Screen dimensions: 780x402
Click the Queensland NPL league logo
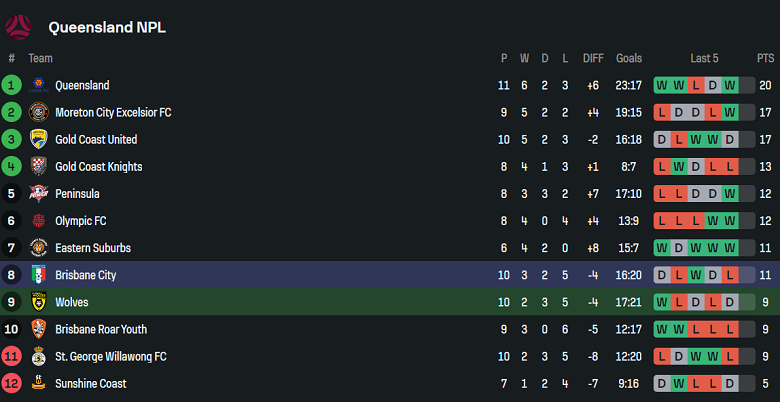point(20,26)
